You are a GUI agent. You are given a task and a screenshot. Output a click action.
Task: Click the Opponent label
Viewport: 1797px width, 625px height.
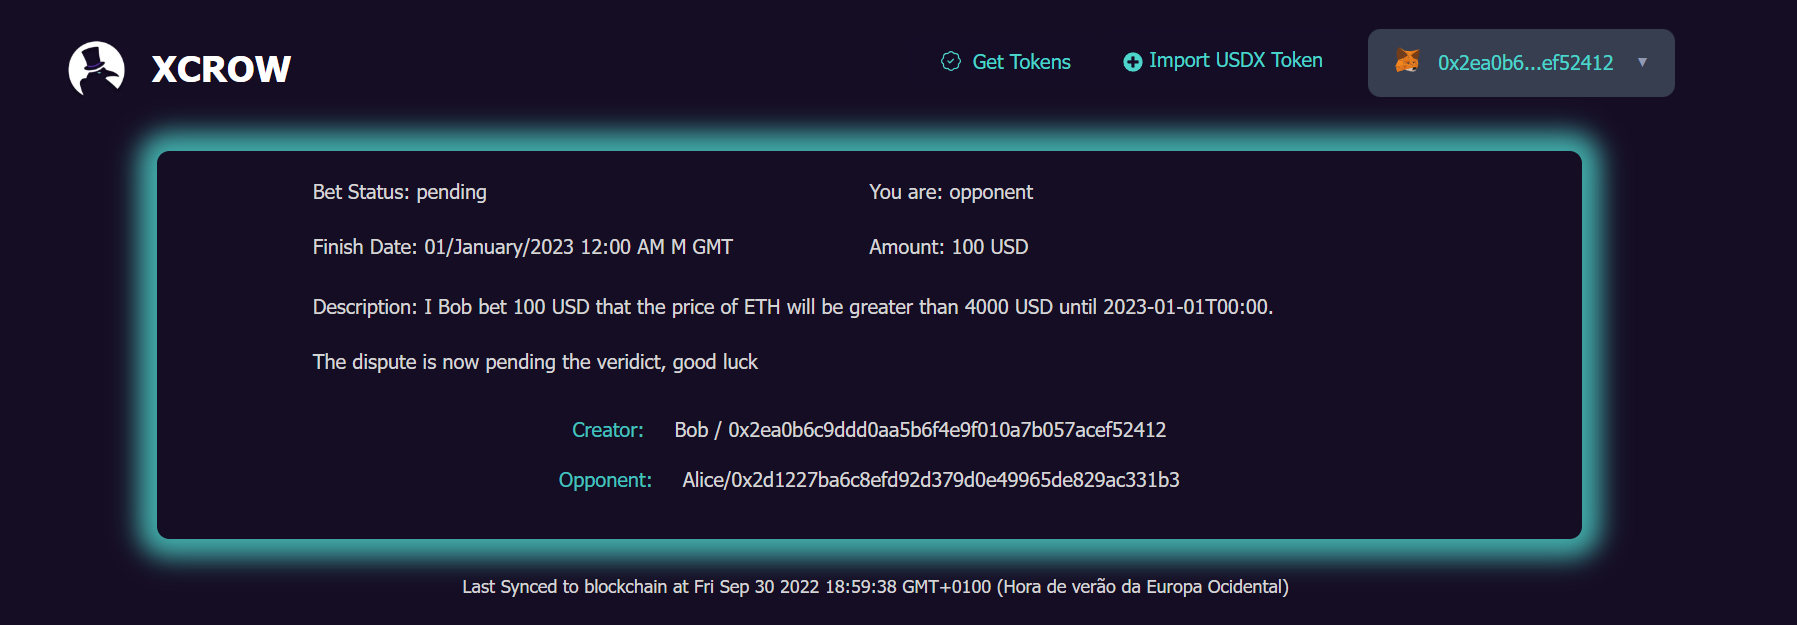605,480
